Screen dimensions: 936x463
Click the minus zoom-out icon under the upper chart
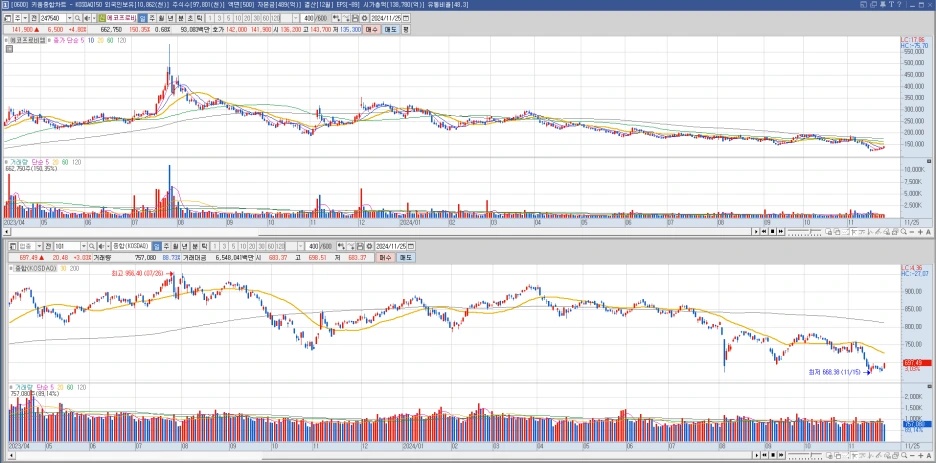pos(912,232)
